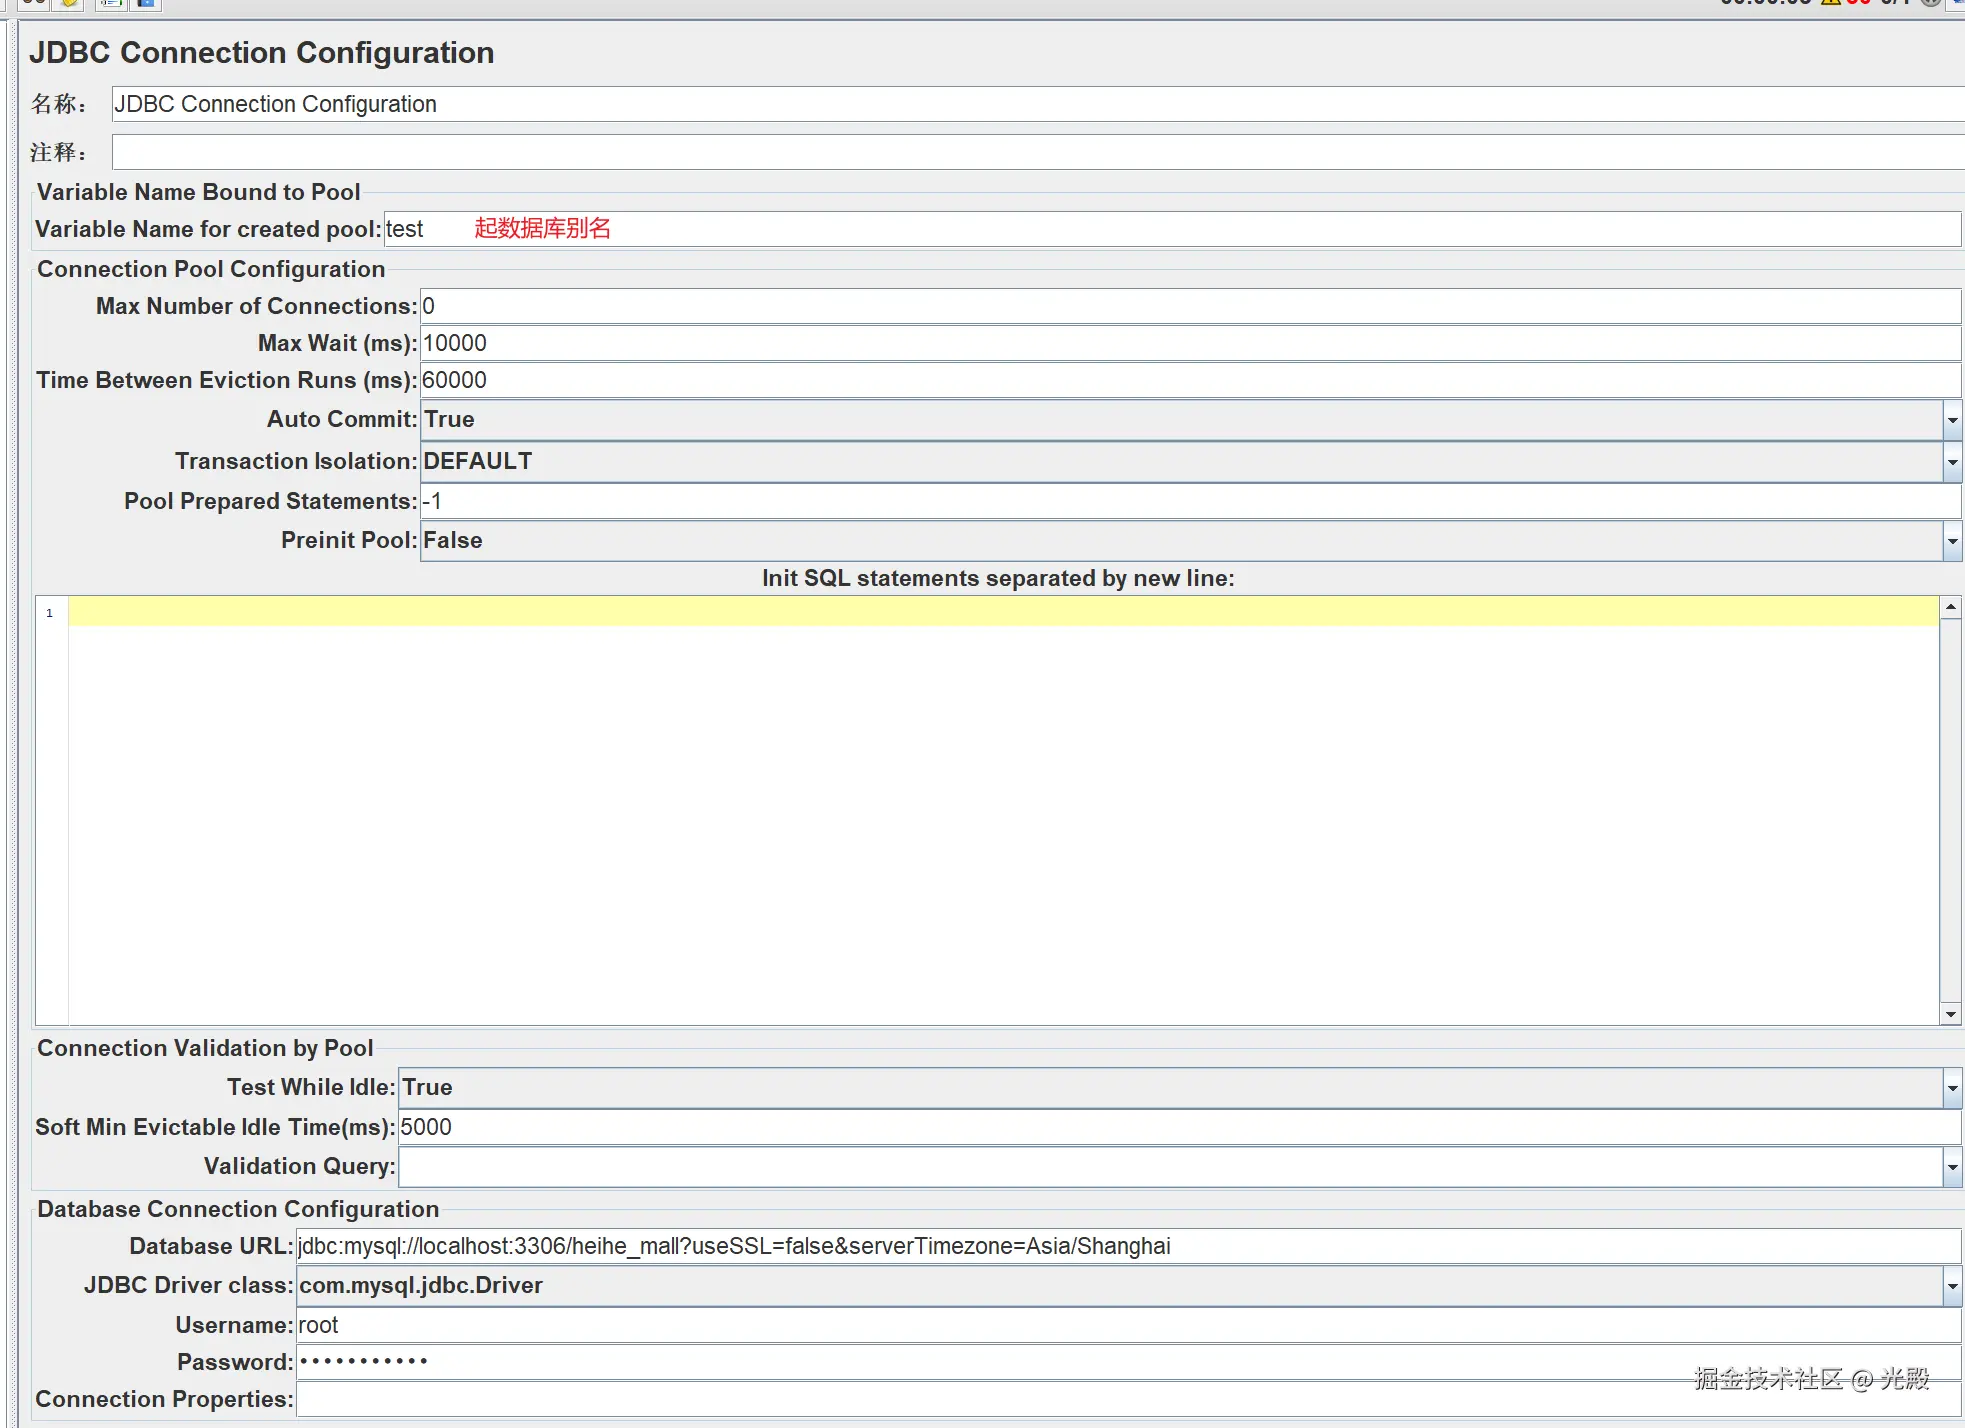Expand the JDBC Driver class dropdown
The width and height of the screenshot is (1965, 1428).
[1951, 1286]
